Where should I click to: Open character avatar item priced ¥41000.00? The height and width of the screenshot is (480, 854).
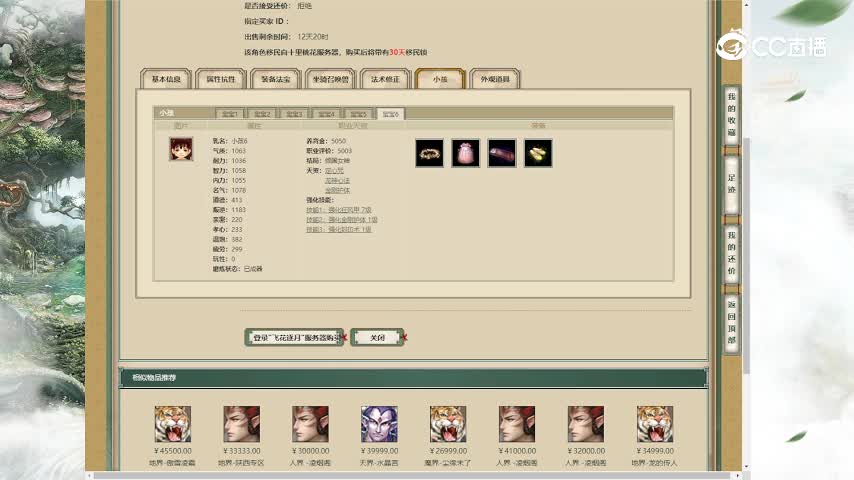[517, 424]
